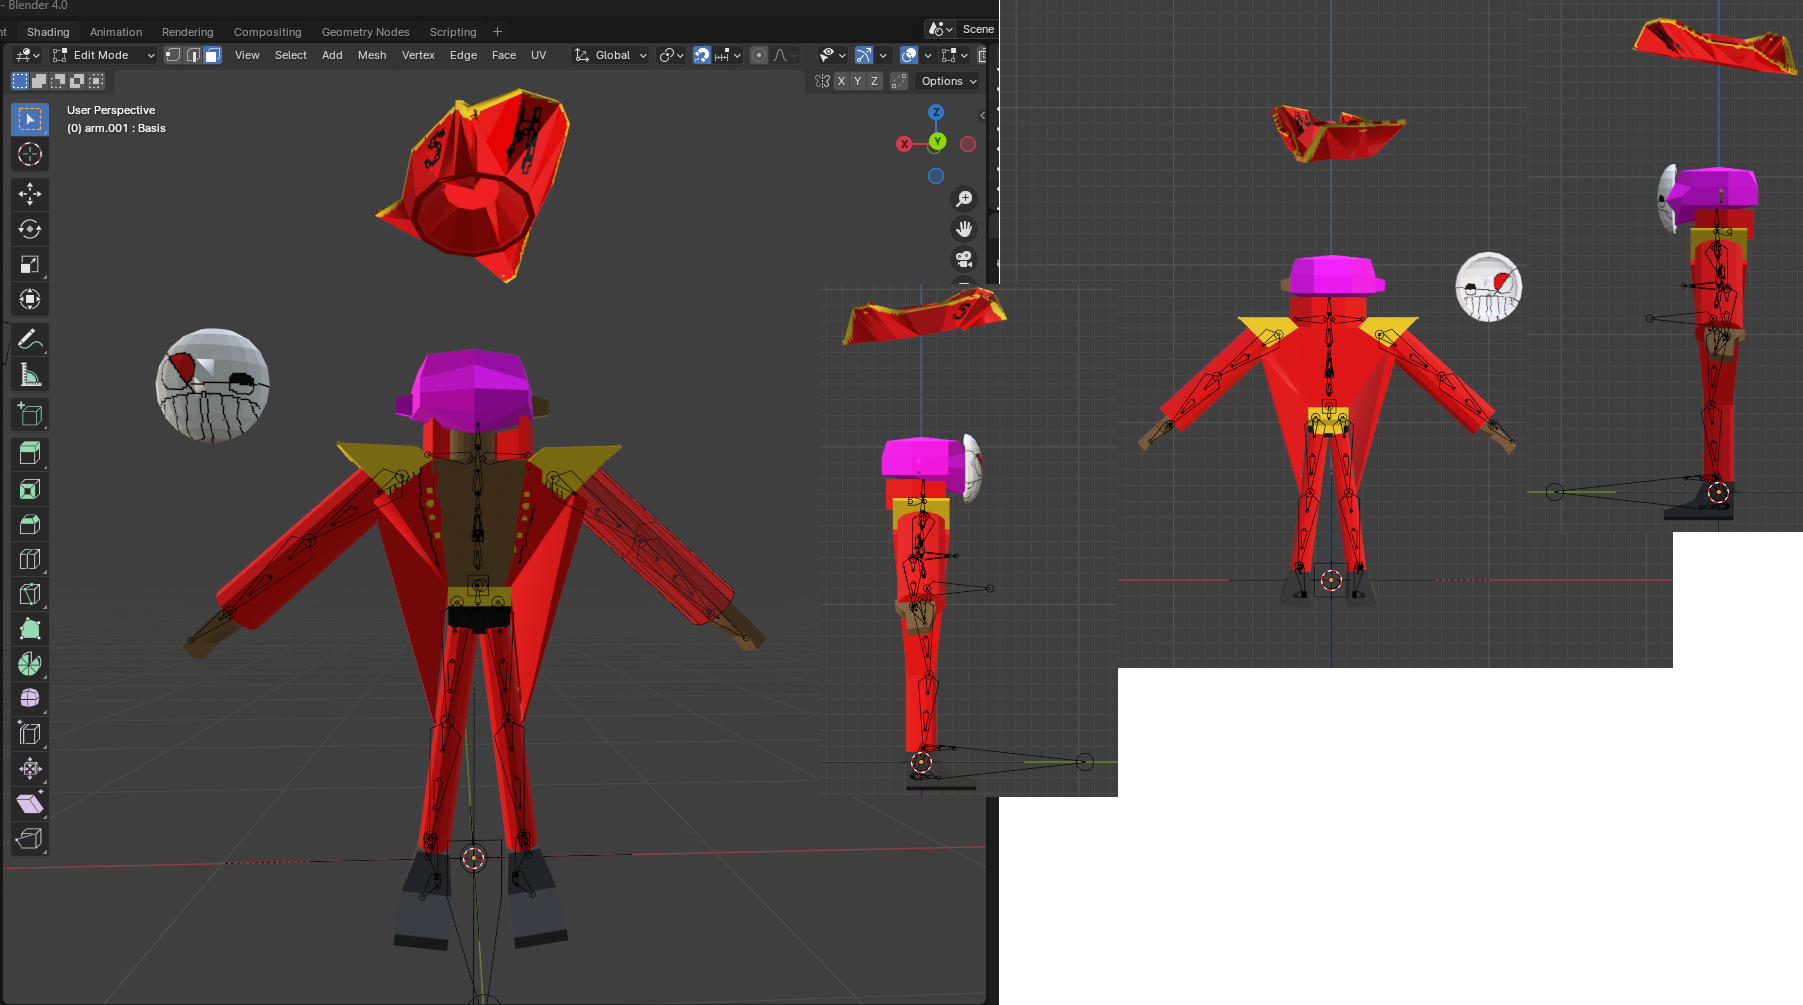1803x1005 pixels.
Task: Switch to vertex select mode
Action: pos(173,55)
